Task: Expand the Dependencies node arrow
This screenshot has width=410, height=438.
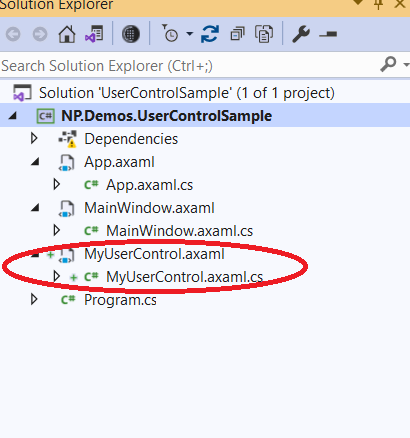Action: pyautogui.click(x=34, y=138)
